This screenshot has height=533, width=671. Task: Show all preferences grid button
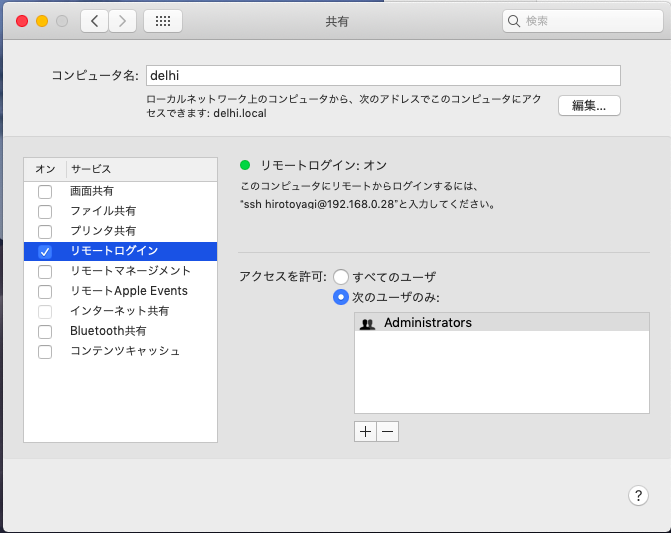point(163,21)
